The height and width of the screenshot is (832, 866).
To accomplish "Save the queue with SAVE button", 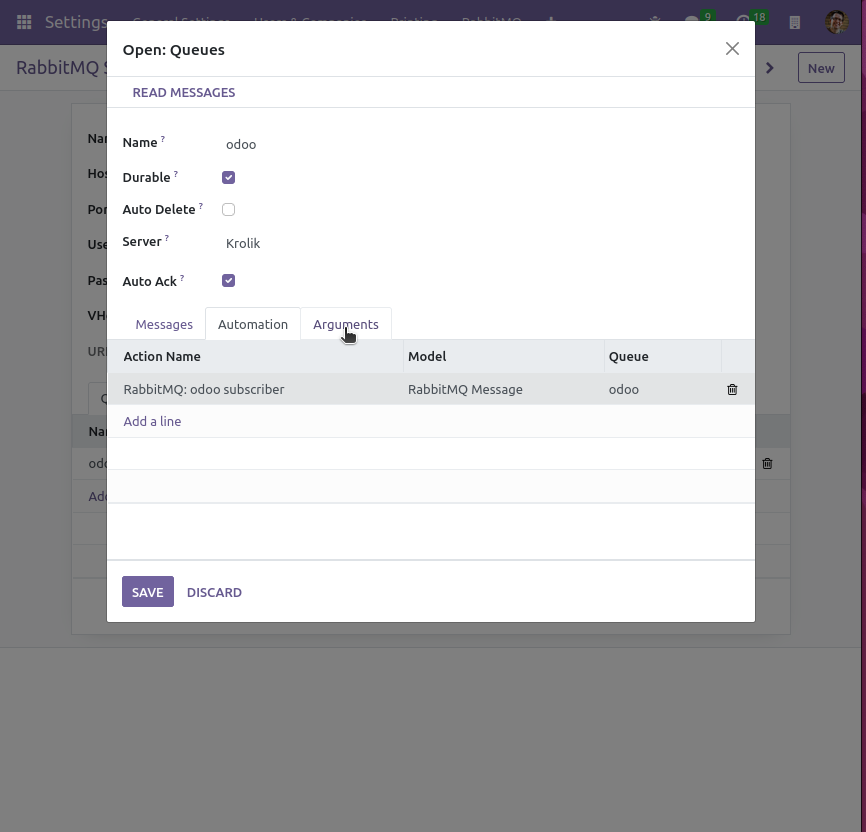I will click(147, 592).
